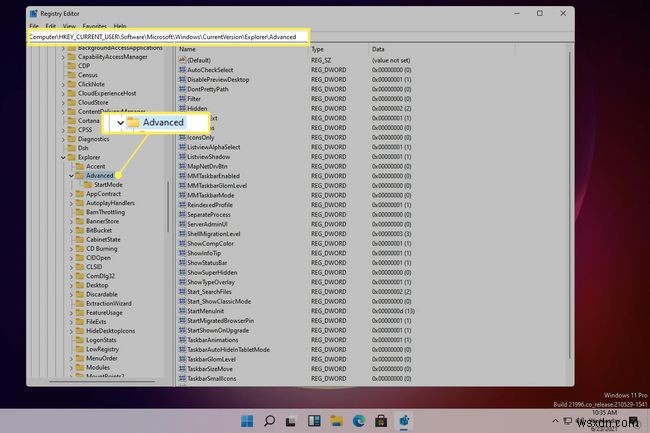The height and width of the screenshot is (433, 650).
Task: Expand the CapabilityAccessManager key
Action: (63, 57)
